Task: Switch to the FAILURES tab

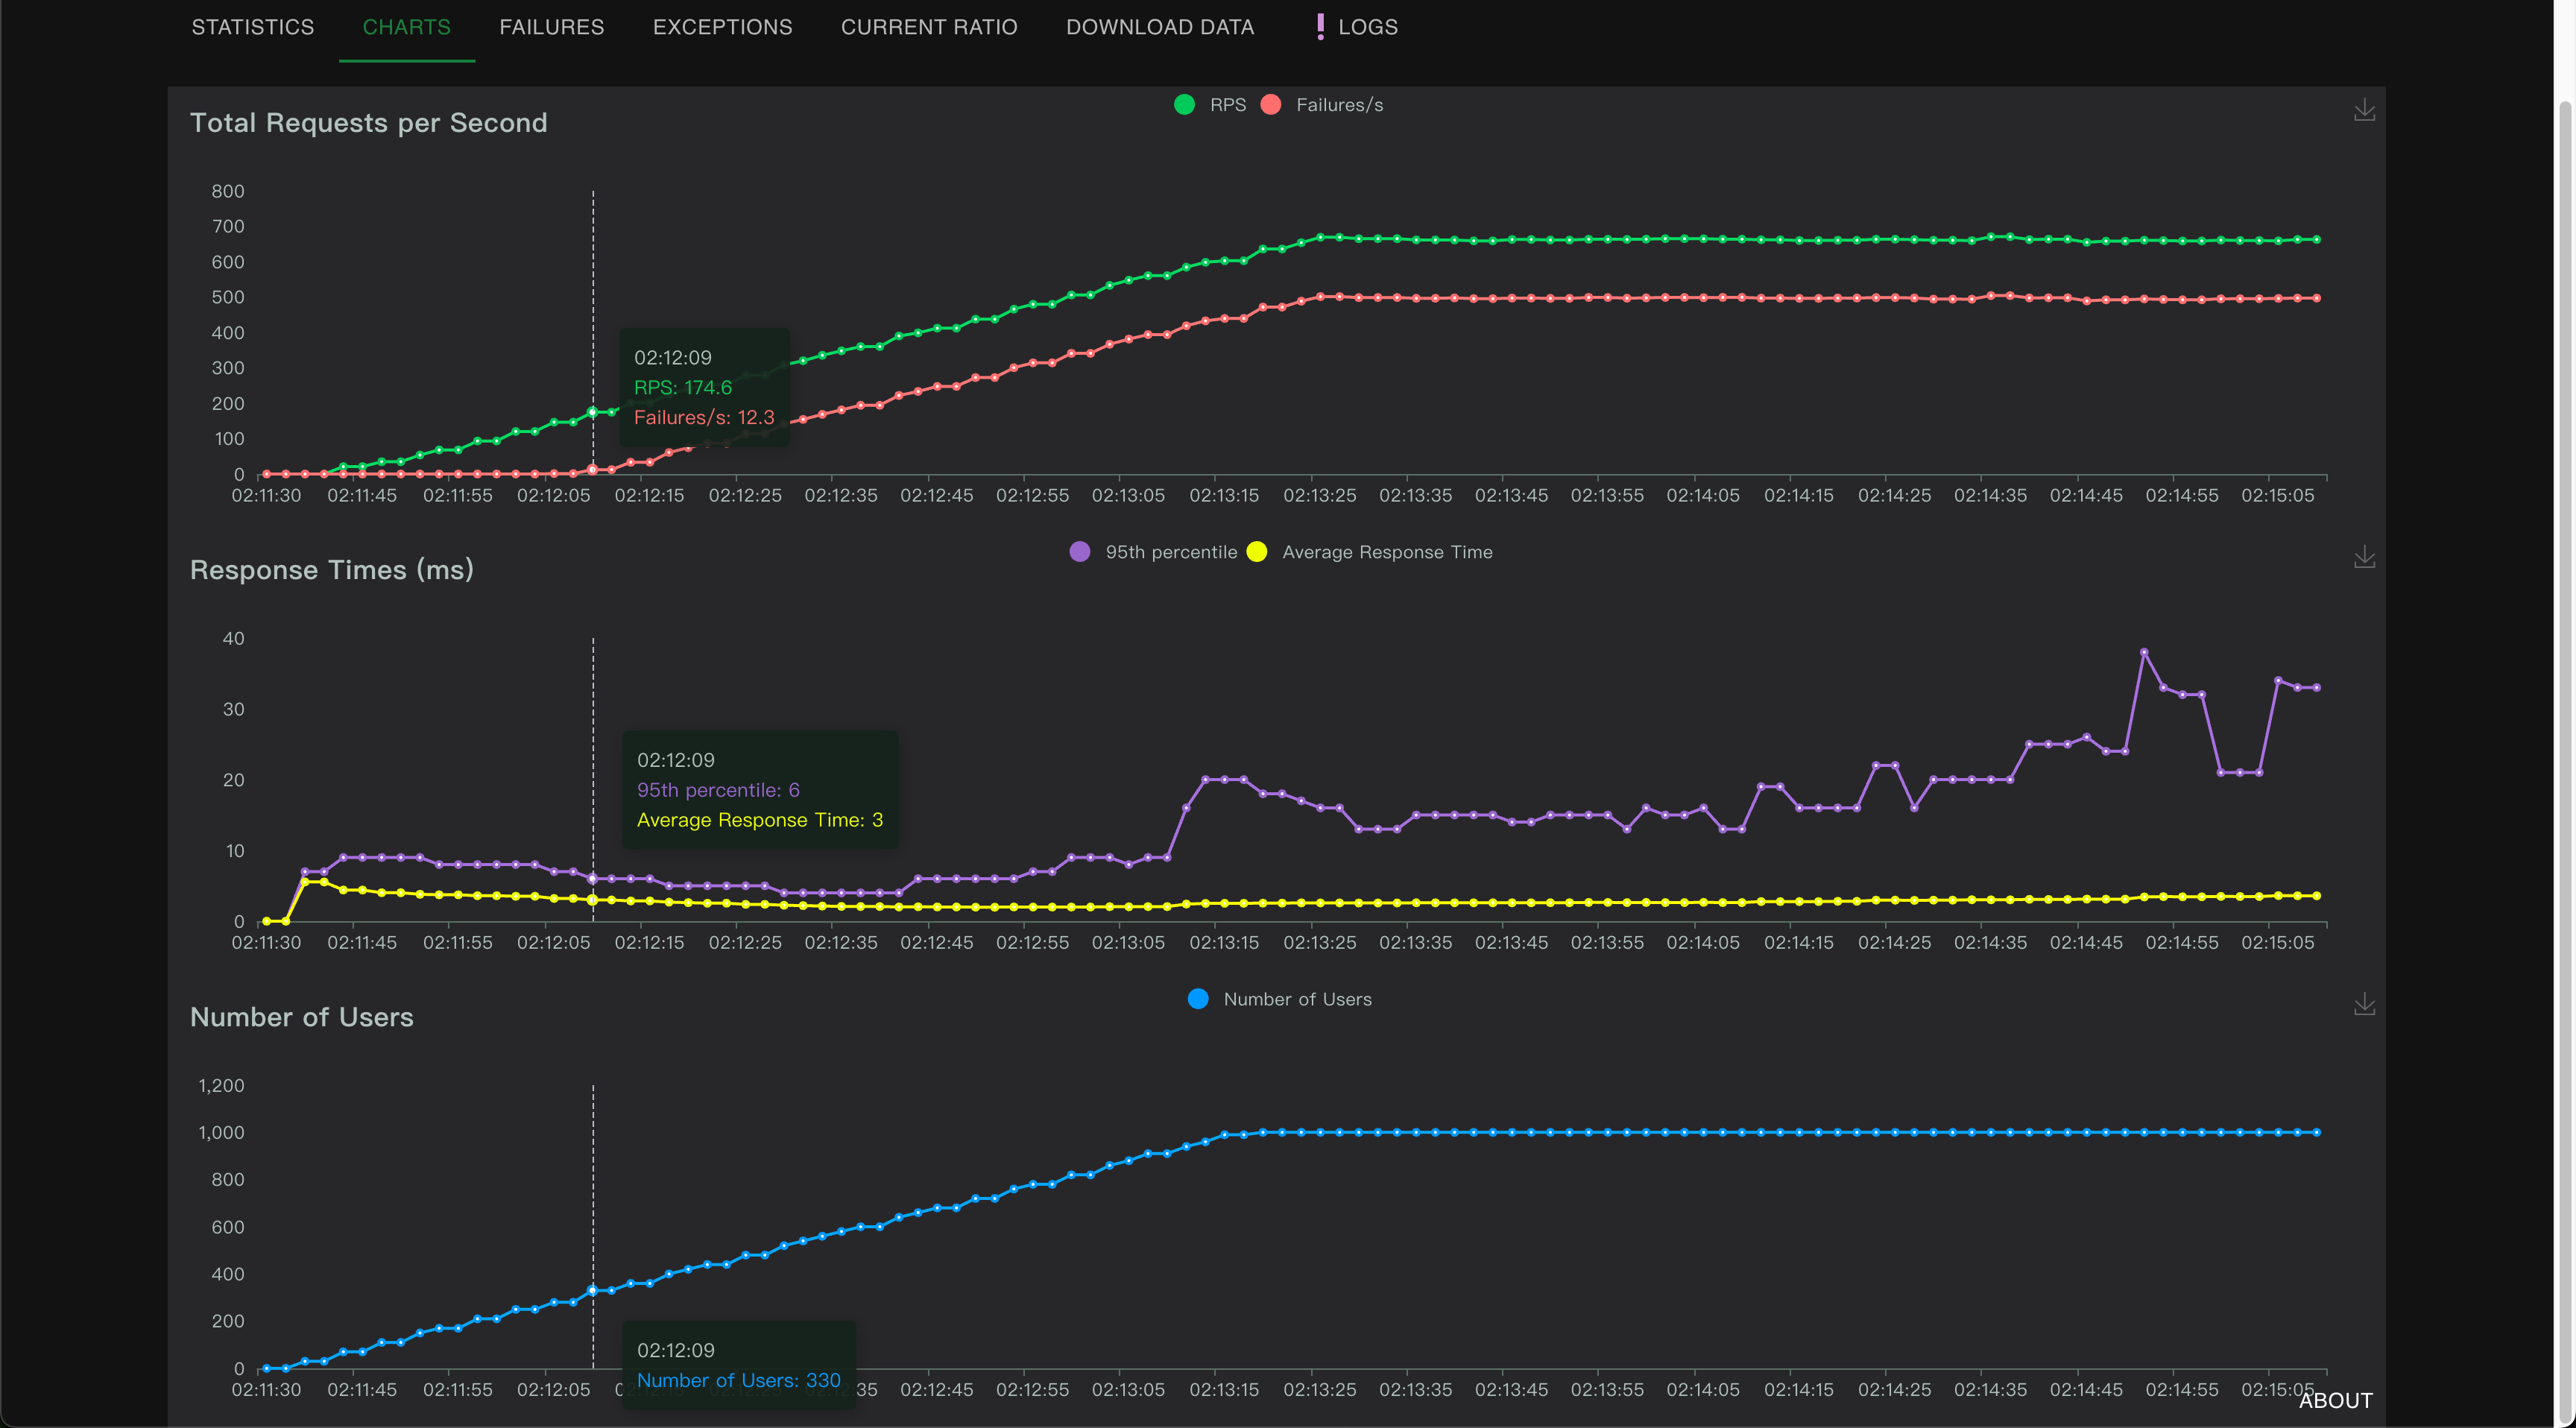Action: 551,27
